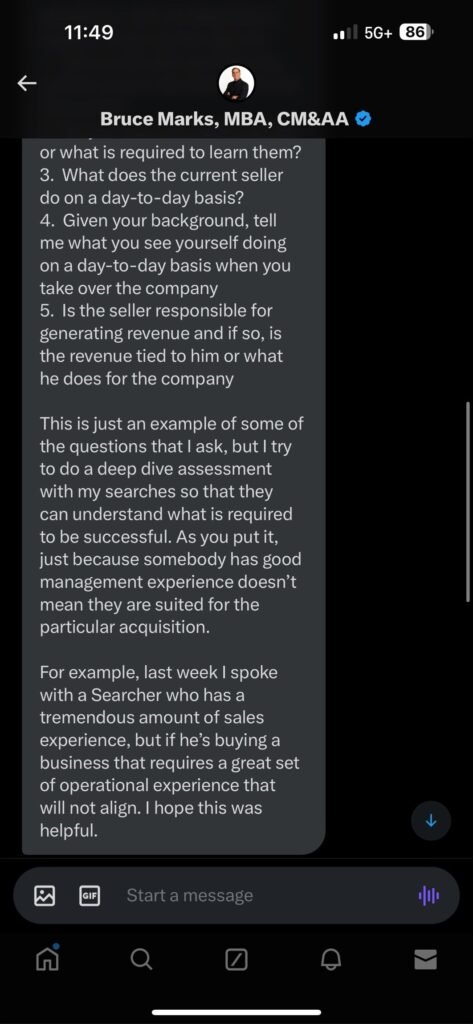
Task: Go to the Home tab
Action: pos(47,959)
